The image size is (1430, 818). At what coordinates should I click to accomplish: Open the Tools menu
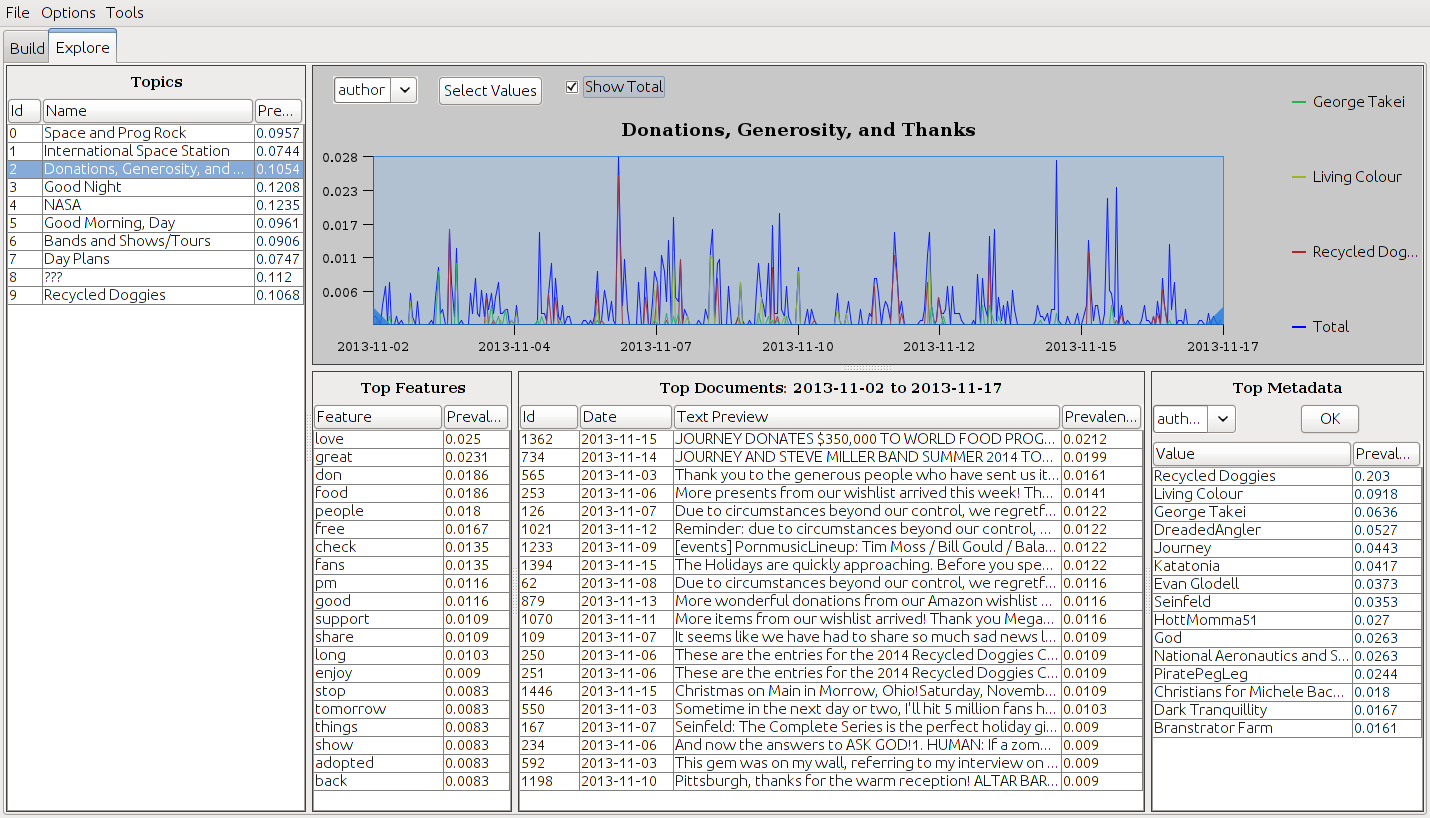tap(125, 12)
